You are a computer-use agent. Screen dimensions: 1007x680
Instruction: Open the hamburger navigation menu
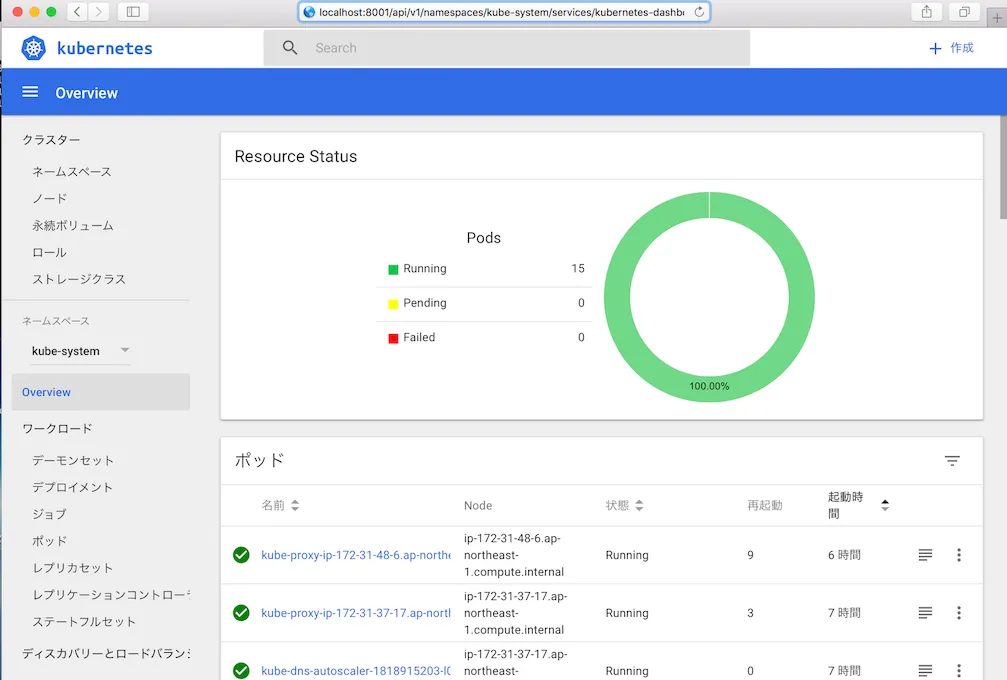coord(30,92)
